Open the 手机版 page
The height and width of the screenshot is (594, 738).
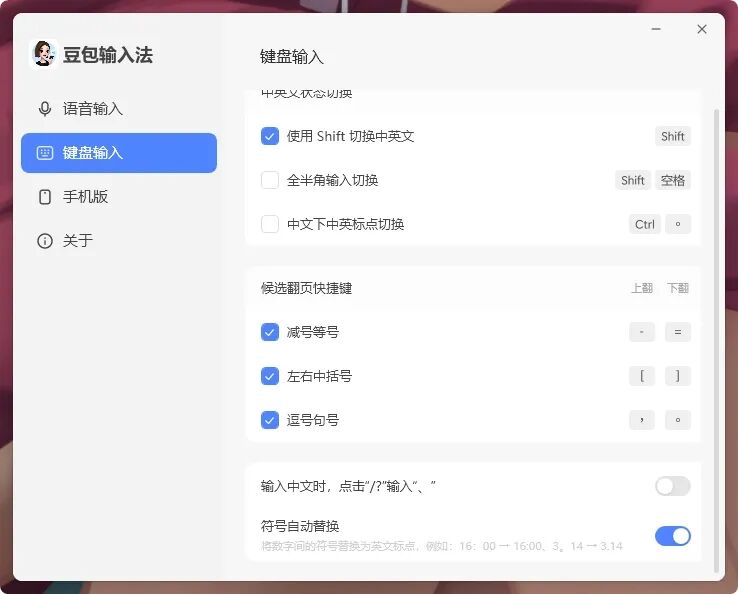tap(119, 197)
